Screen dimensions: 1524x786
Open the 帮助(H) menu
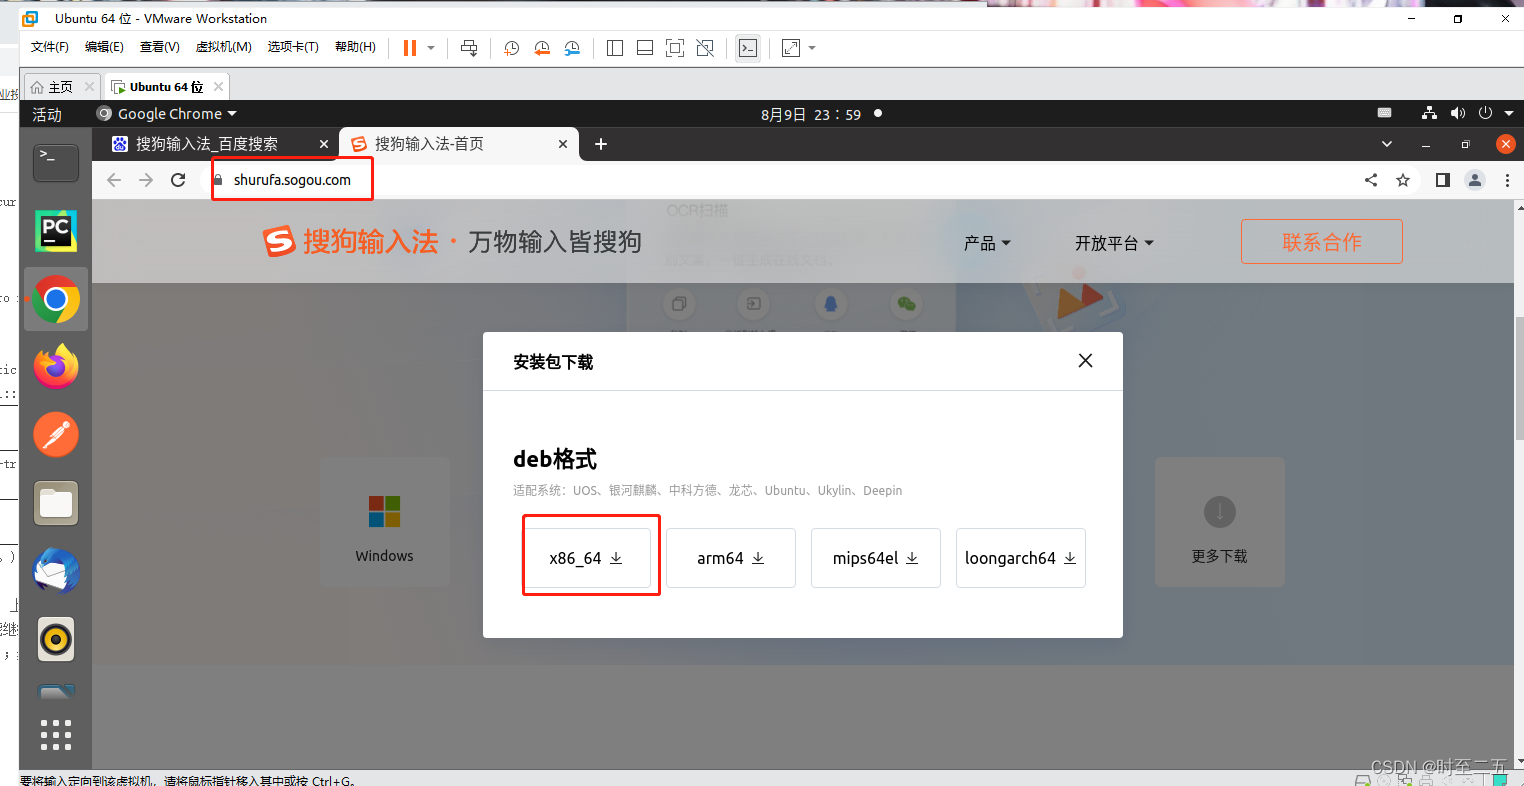coord(355,47)
